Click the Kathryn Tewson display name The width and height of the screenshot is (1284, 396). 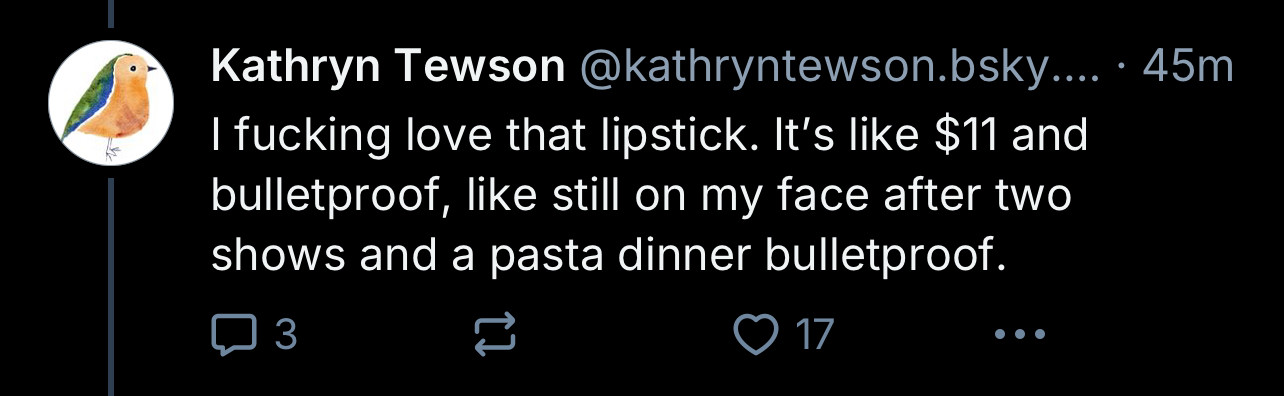tap(388, 68)
